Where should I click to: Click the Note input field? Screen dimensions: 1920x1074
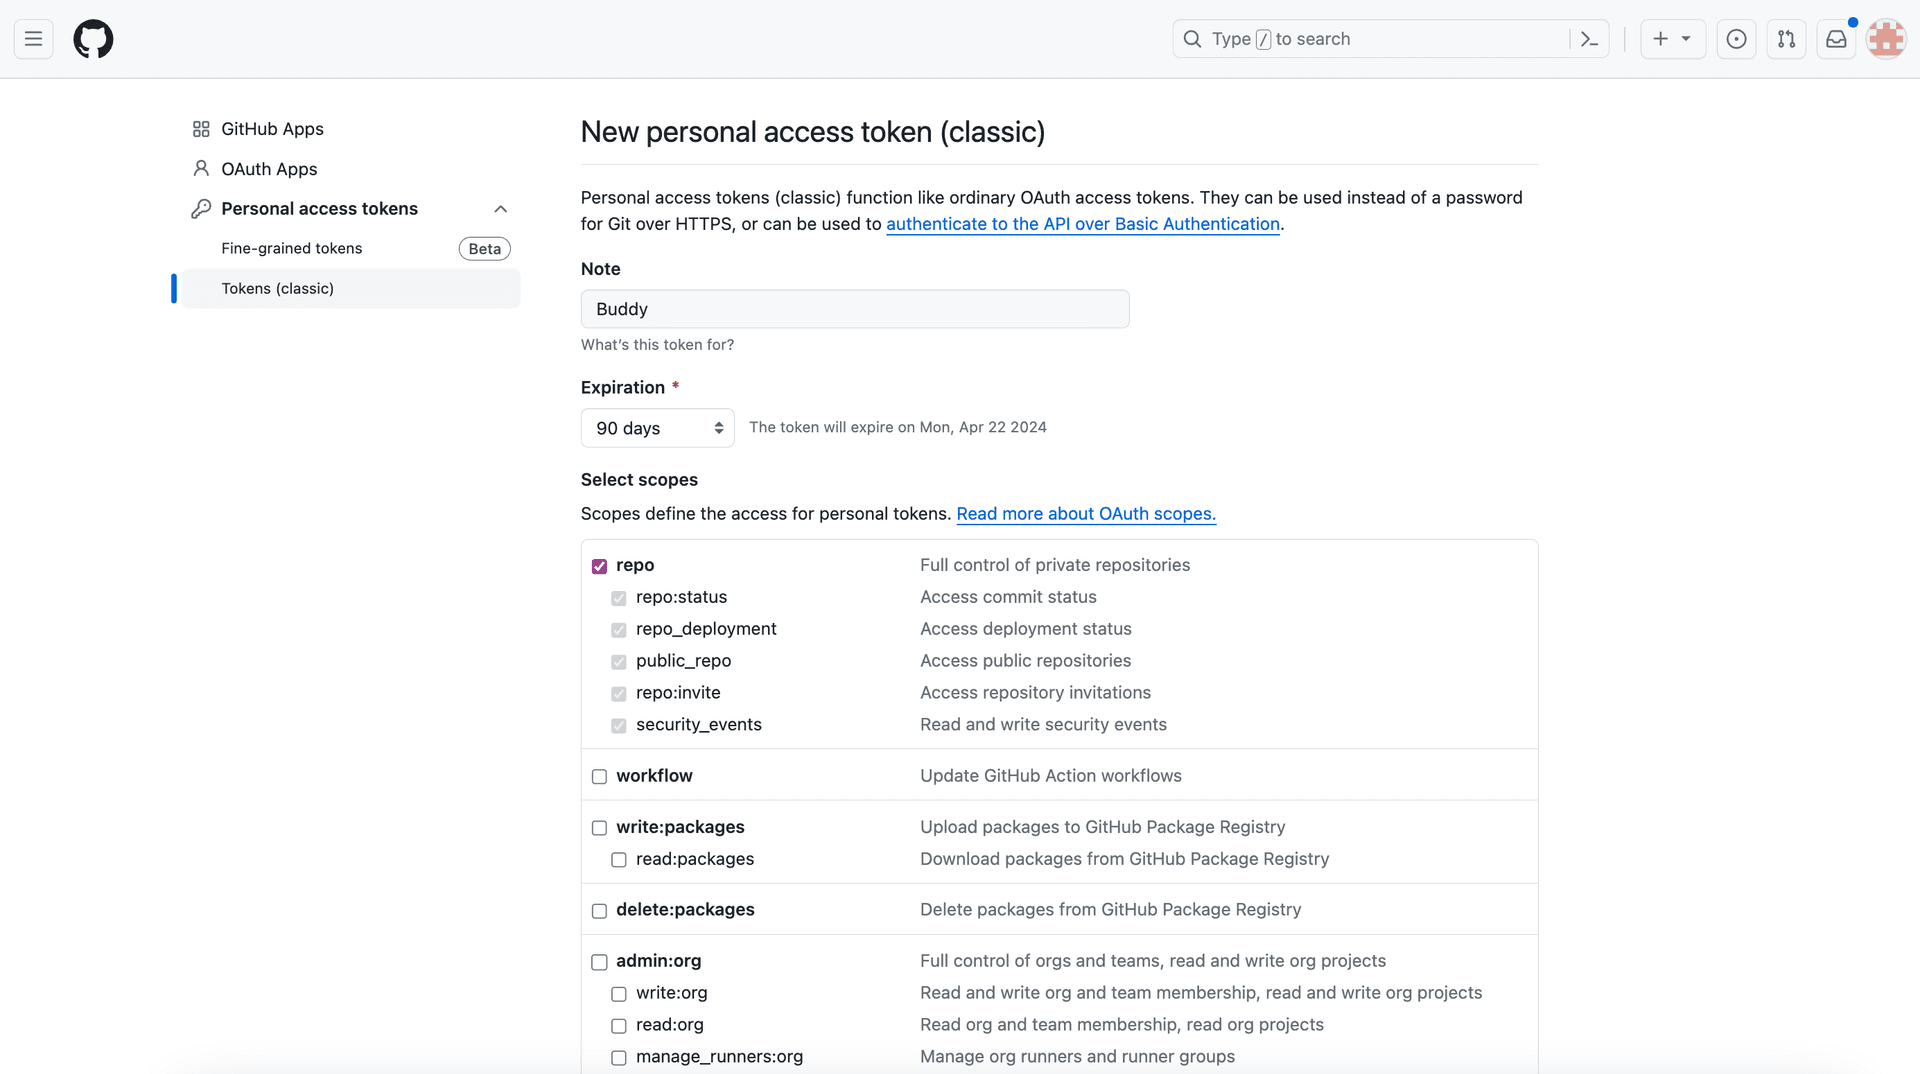click(854, 309)
